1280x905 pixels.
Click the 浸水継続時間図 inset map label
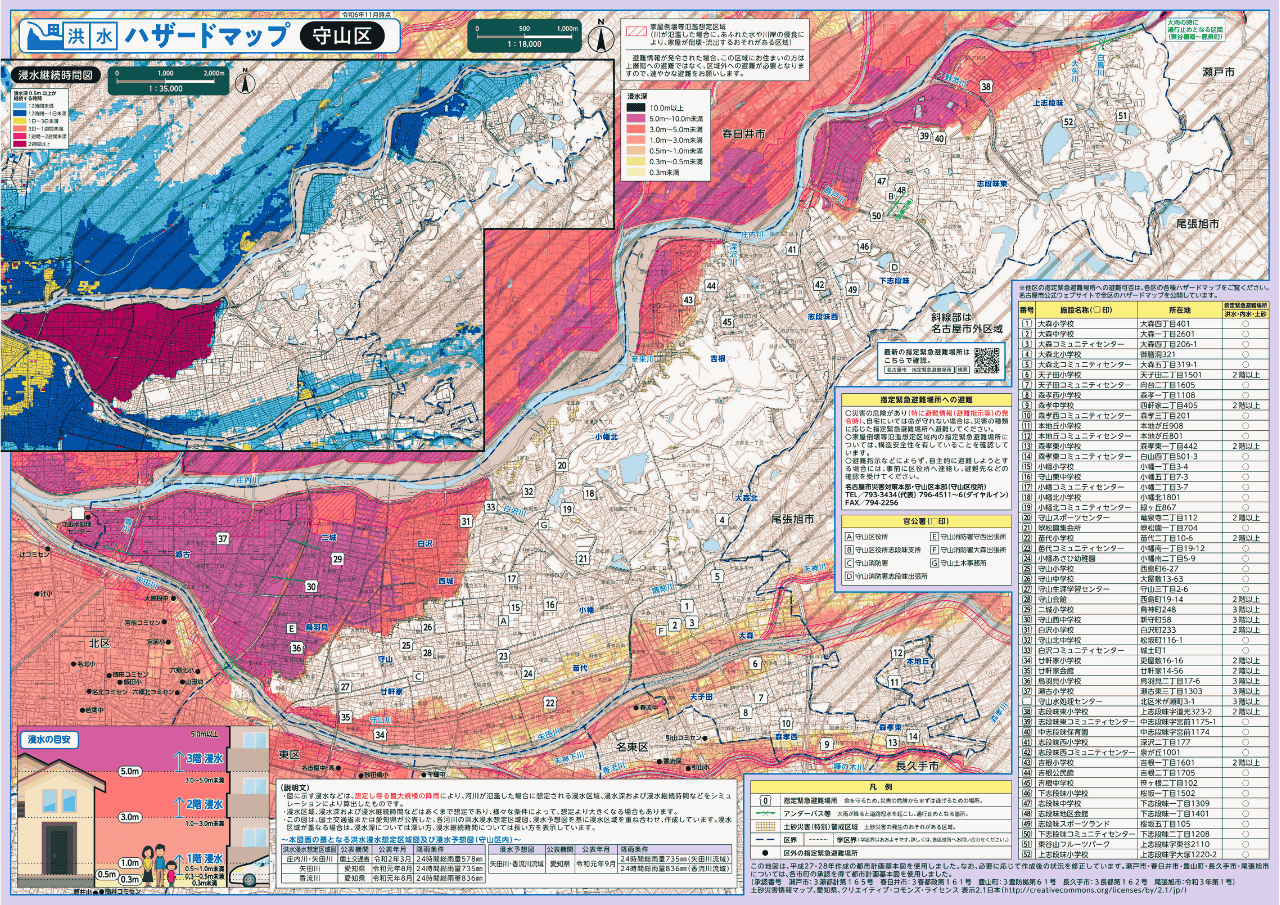click(x=55, y=75)
